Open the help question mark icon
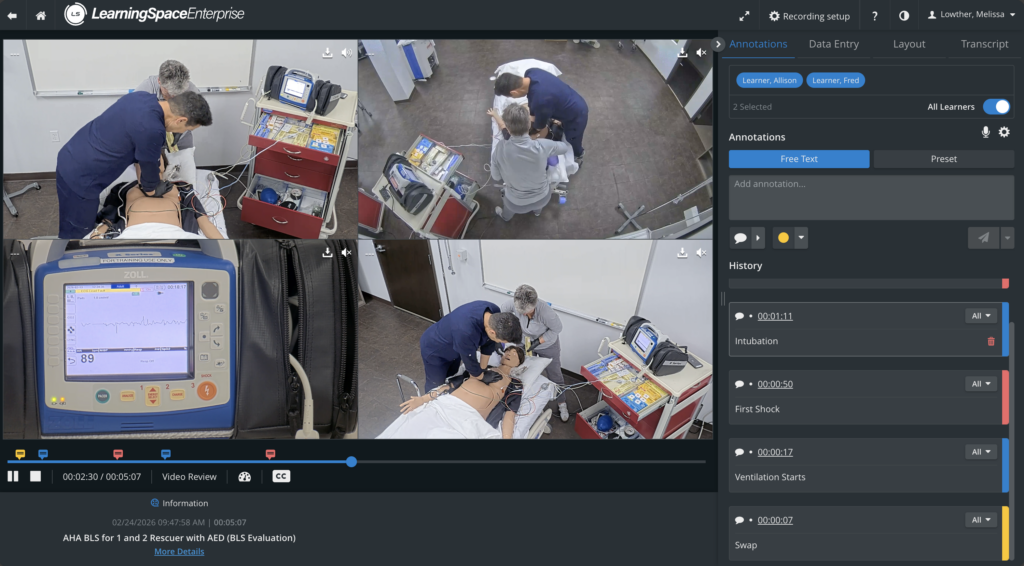Viewport: 1024px width, 566px height. click(874, 16)
